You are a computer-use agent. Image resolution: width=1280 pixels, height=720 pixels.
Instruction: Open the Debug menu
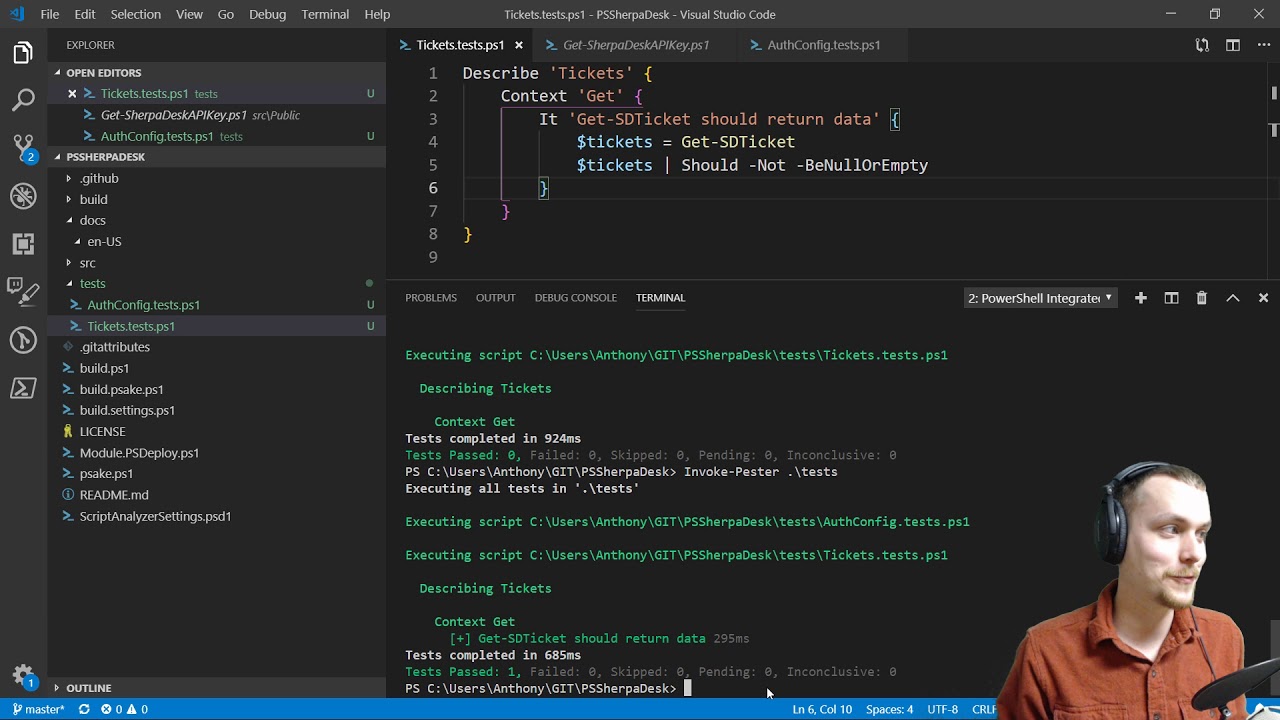click(x=267, y=14)
